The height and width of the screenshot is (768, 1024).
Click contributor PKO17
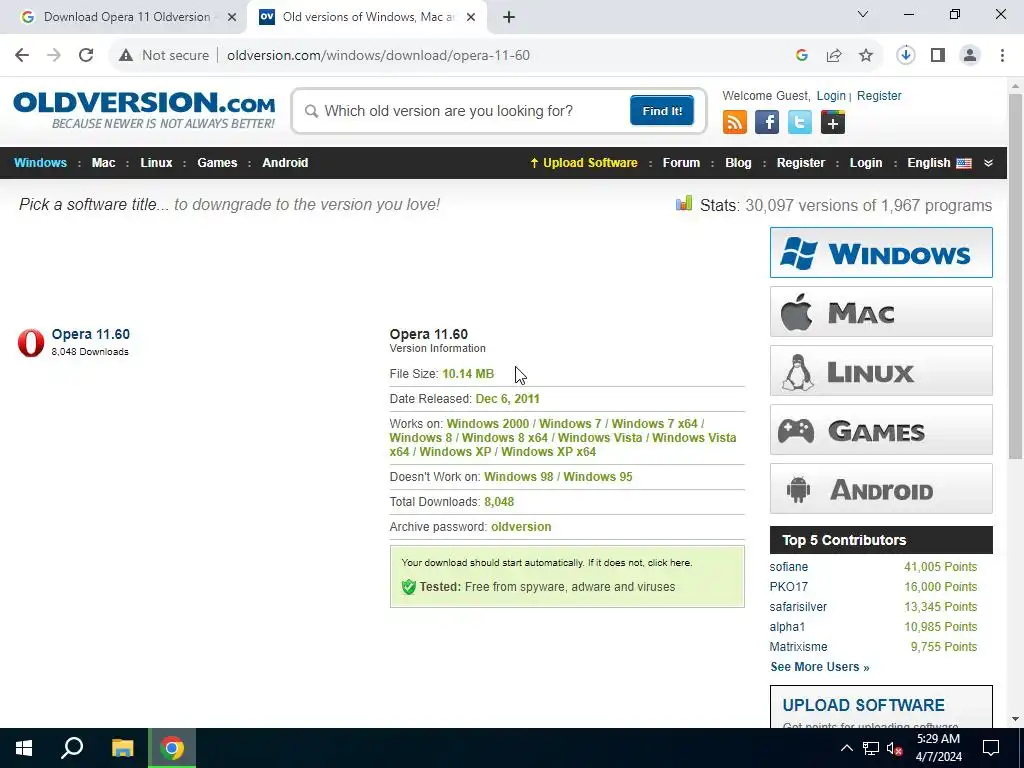pos(788,587)
